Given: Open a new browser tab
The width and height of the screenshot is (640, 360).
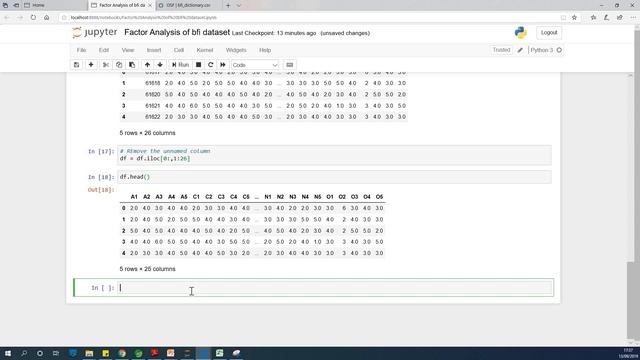Looking at the screenshot, I should tap(228, 5).
